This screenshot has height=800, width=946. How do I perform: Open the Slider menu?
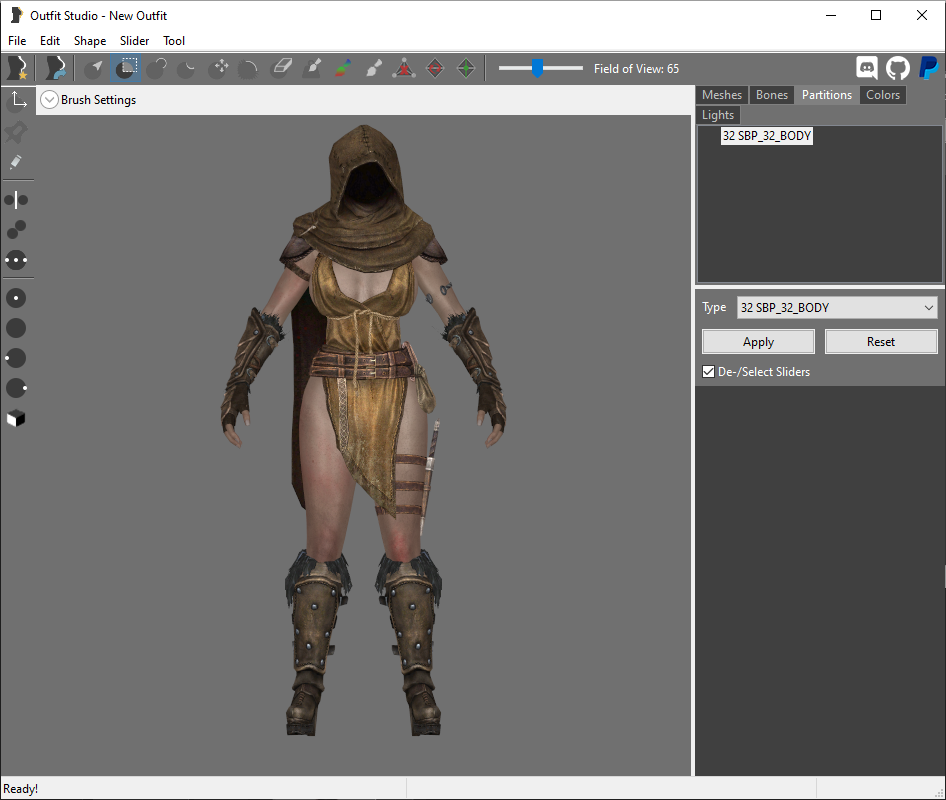(134, 40)
